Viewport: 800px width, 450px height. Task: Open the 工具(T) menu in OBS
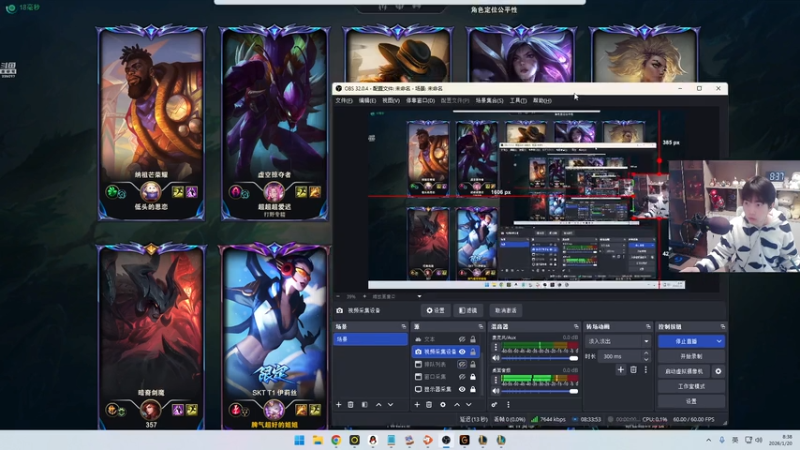[x=518, y=101]
